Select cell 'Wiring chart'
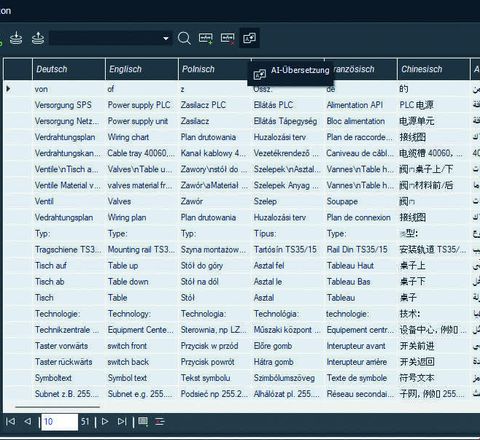Viewport: 480px width, 440px height. click(x=142, y=137)
